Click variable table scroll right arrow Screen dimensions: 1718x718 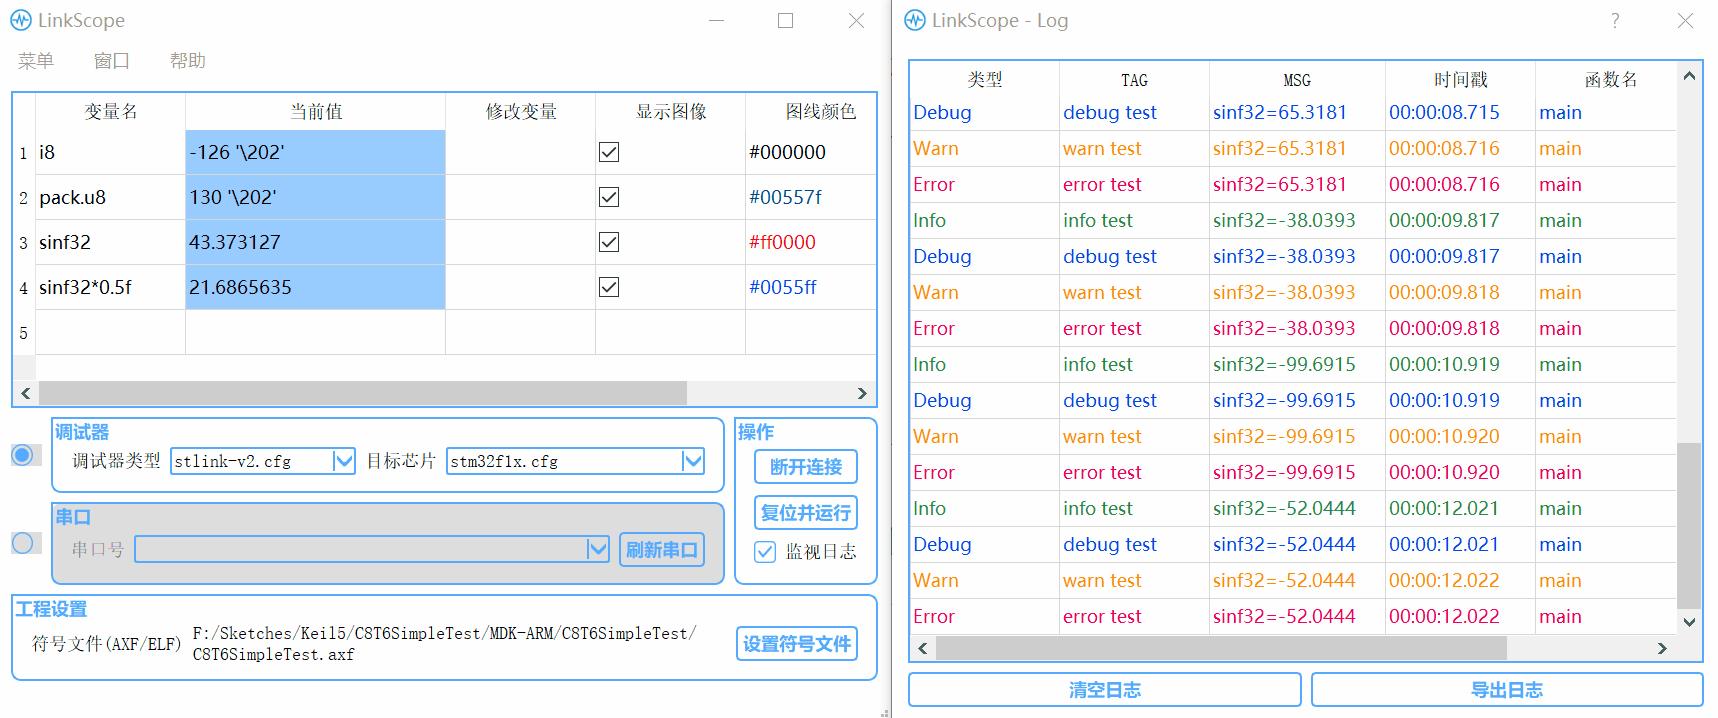point(862,393)
